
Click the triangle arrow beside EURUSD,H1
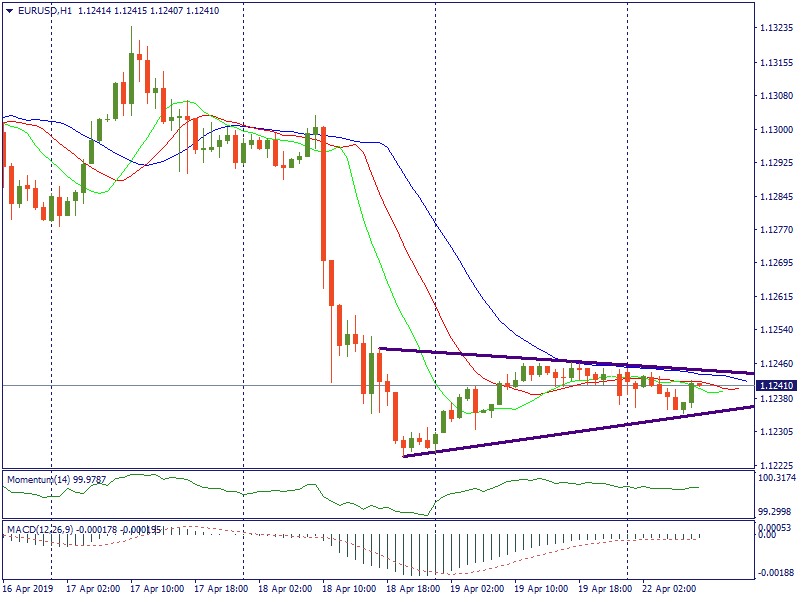click(x=9, y=10)
